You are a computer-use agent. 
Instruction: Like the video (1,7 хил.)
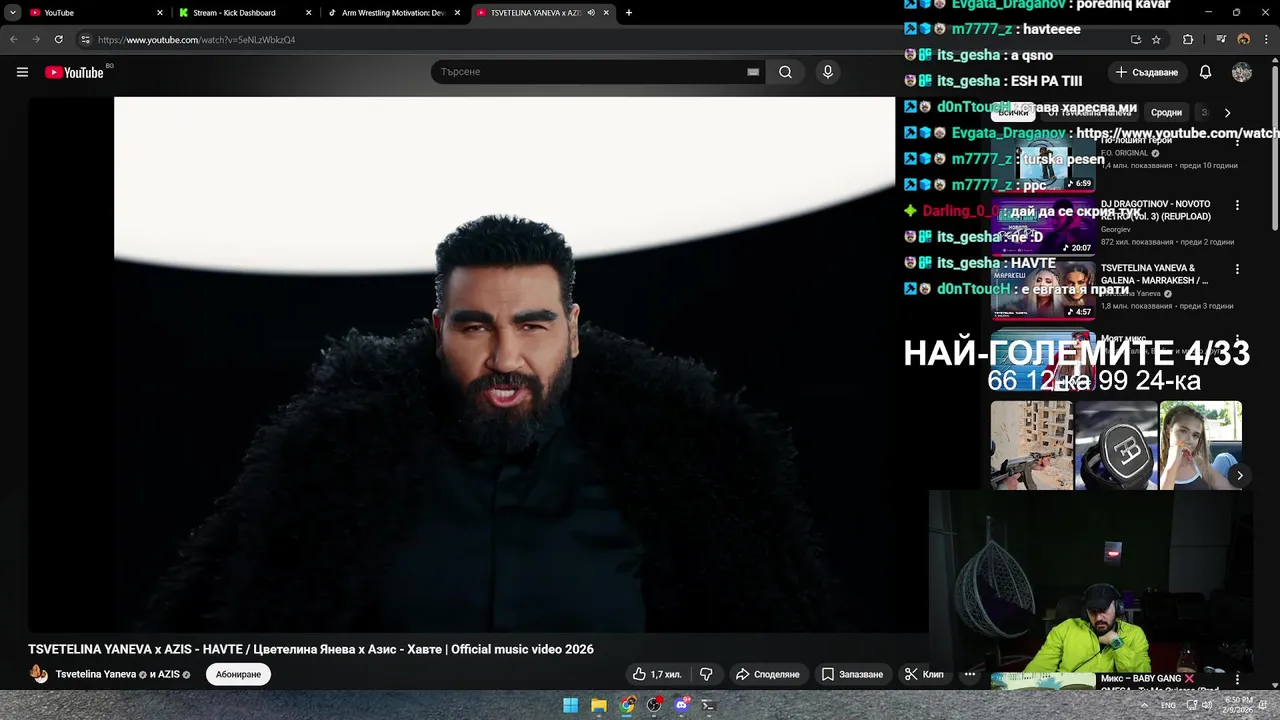(656, 674)
